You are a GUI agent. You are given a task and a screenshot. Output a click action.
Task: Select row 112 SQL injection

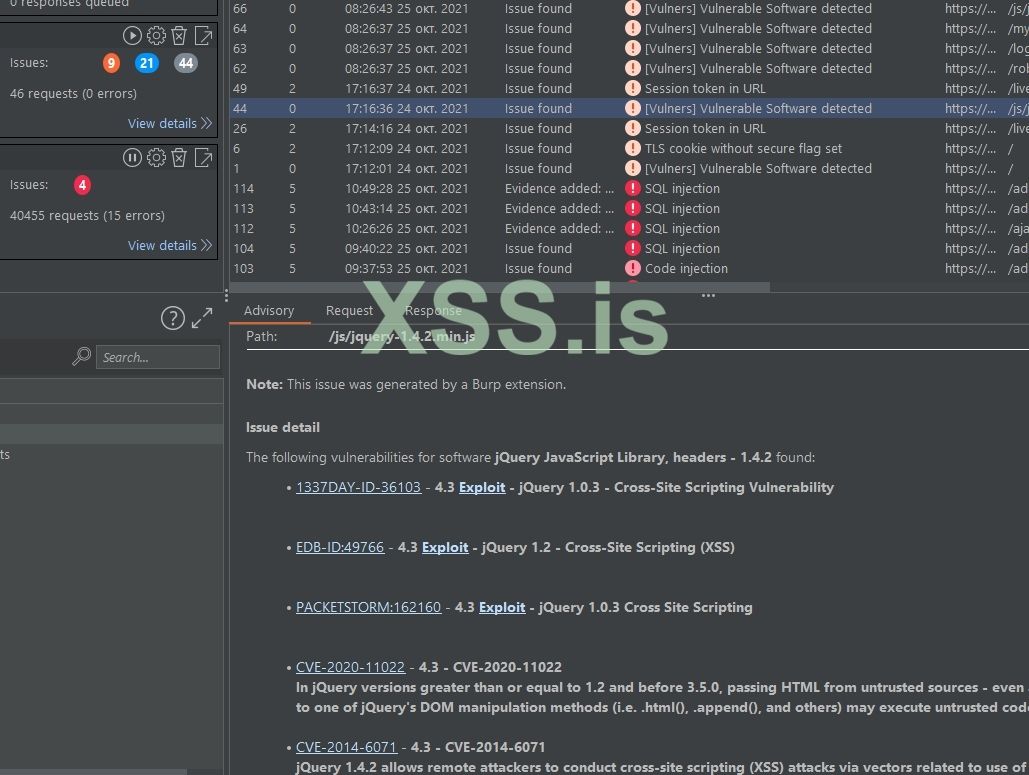pos(629,228)
